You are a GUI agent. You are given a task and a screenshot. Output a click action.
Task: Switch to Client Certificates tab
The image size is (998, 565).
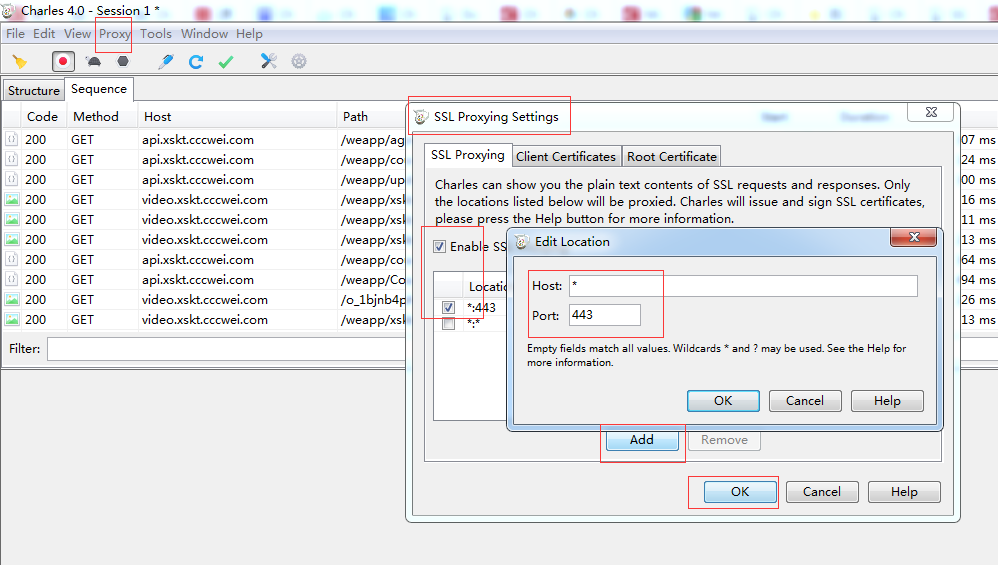(566, 157)
